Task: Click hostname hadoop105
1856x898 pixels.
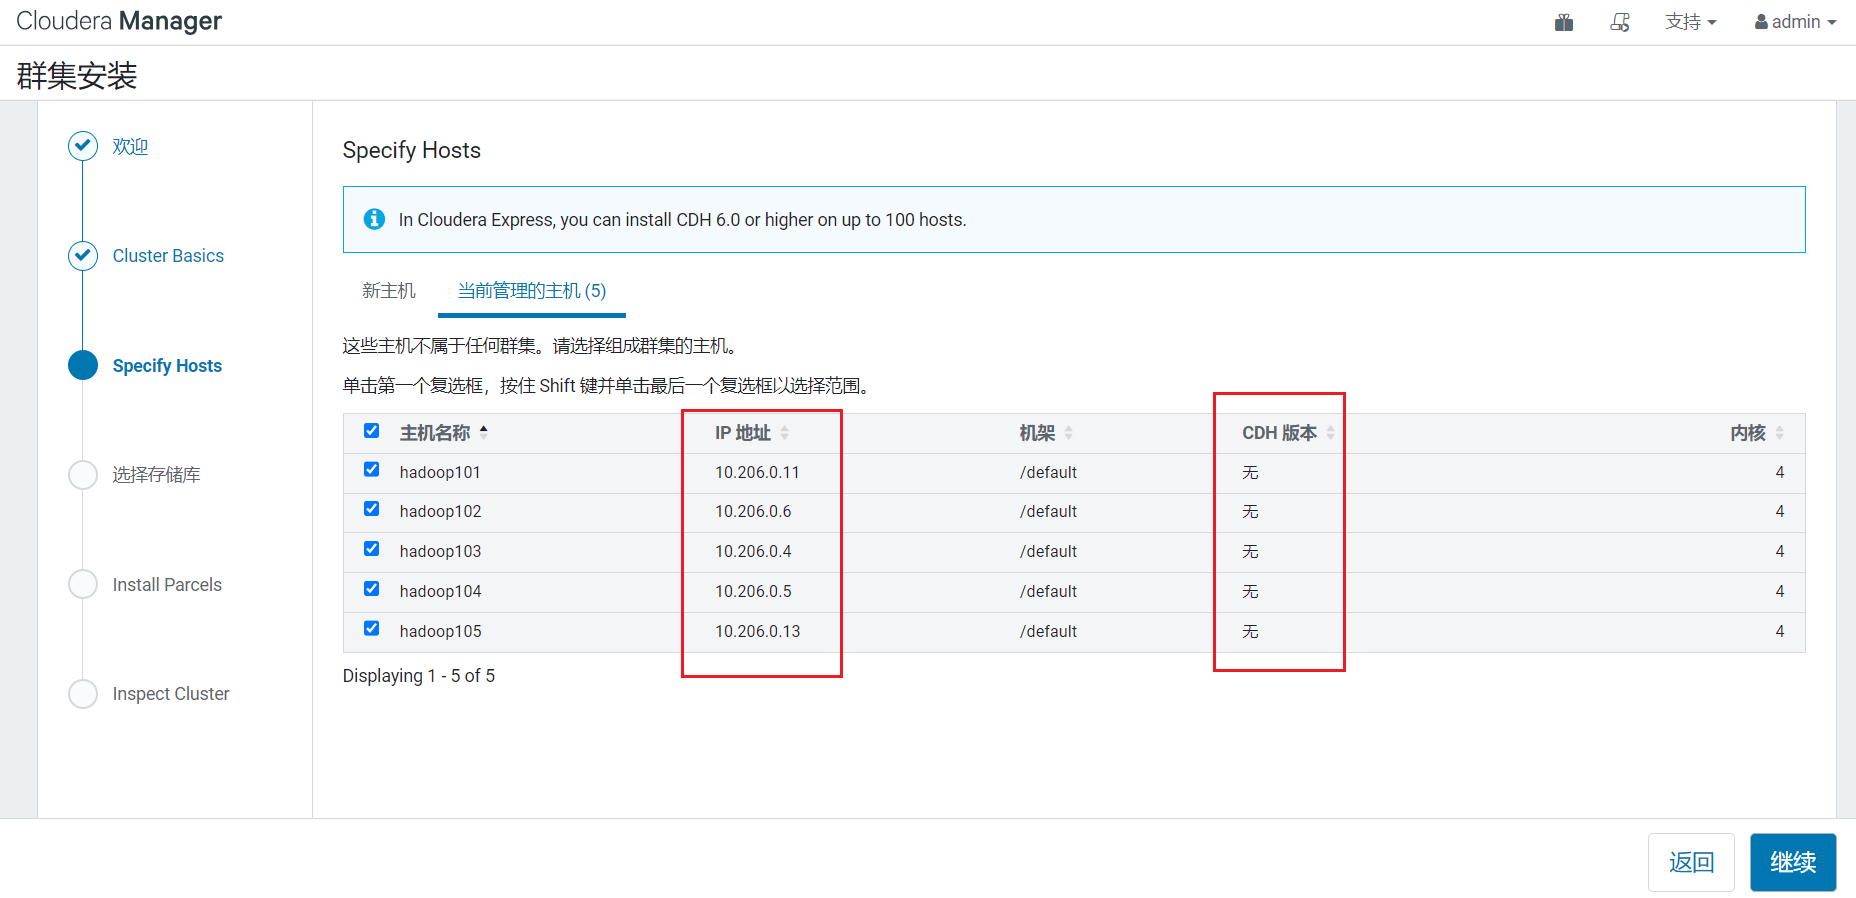Action: coord(440,631)
